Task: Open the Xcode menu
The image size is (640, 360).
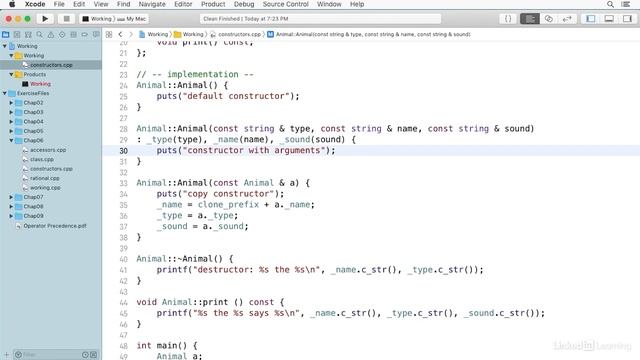Action: [x=35, y=4]
